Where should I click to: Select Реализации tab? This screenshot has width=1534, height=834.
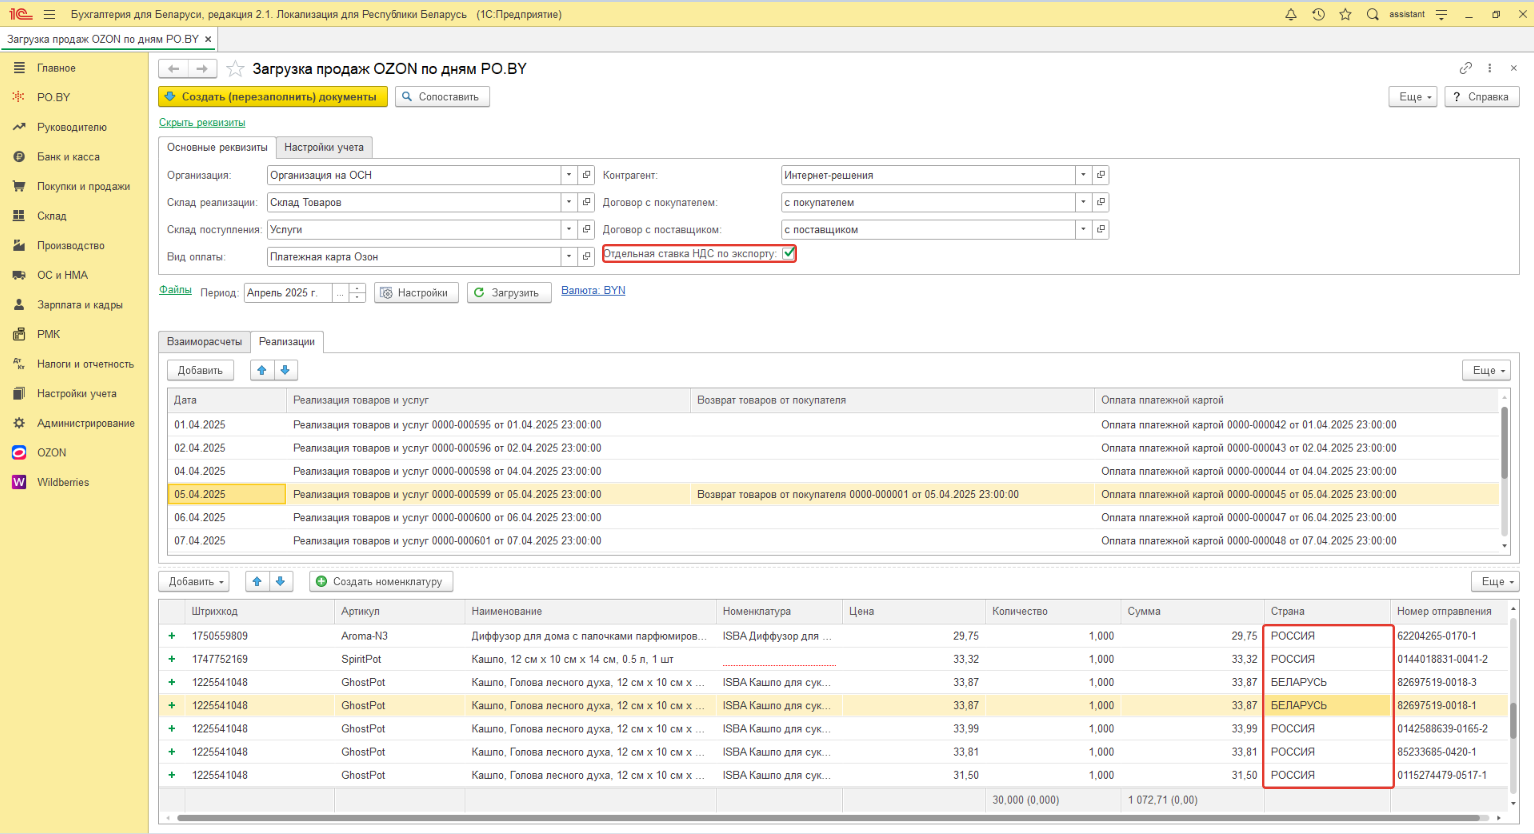click(x=287, y=342)
